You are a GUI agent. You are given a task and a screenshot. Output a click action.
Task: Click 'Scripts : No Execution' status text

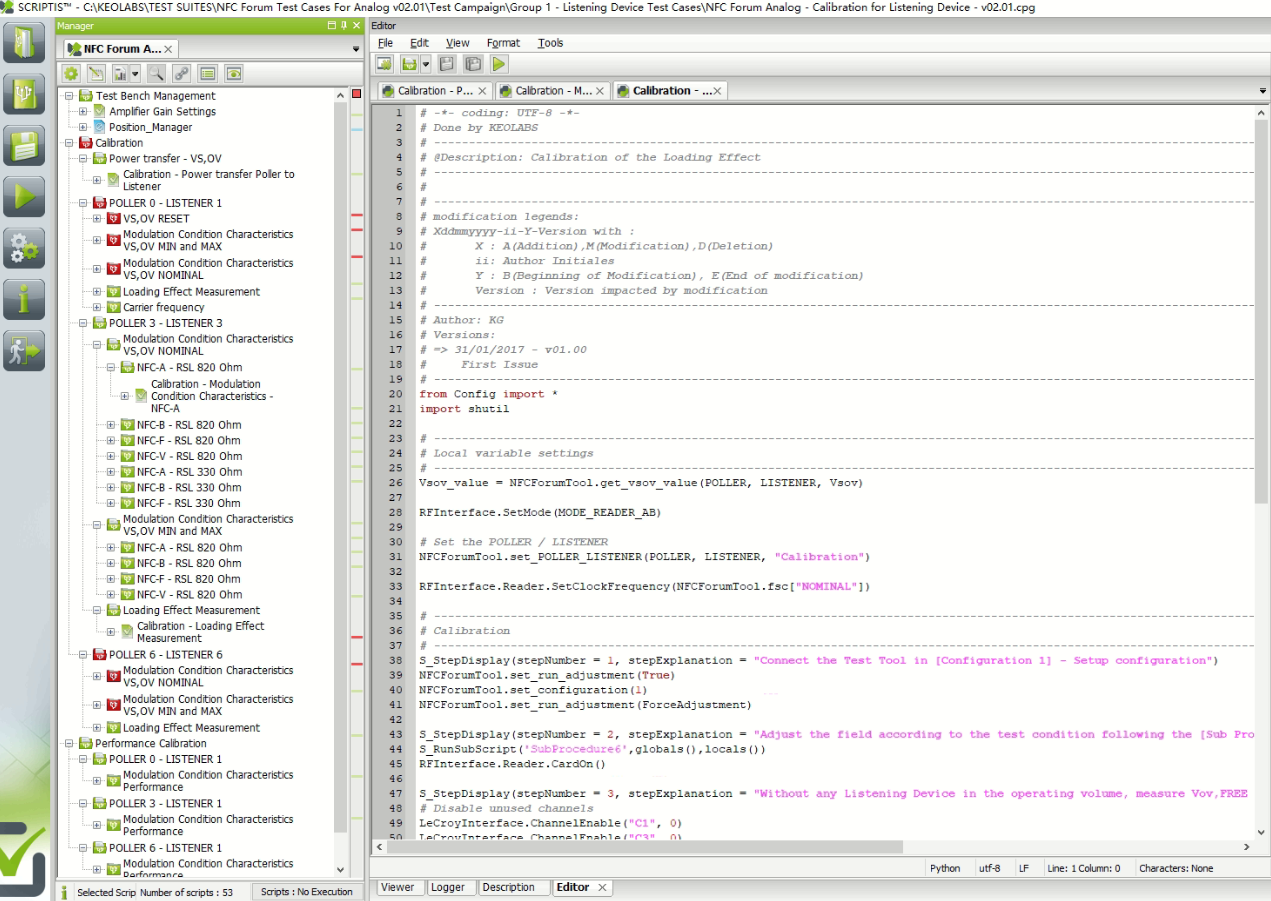307,892
